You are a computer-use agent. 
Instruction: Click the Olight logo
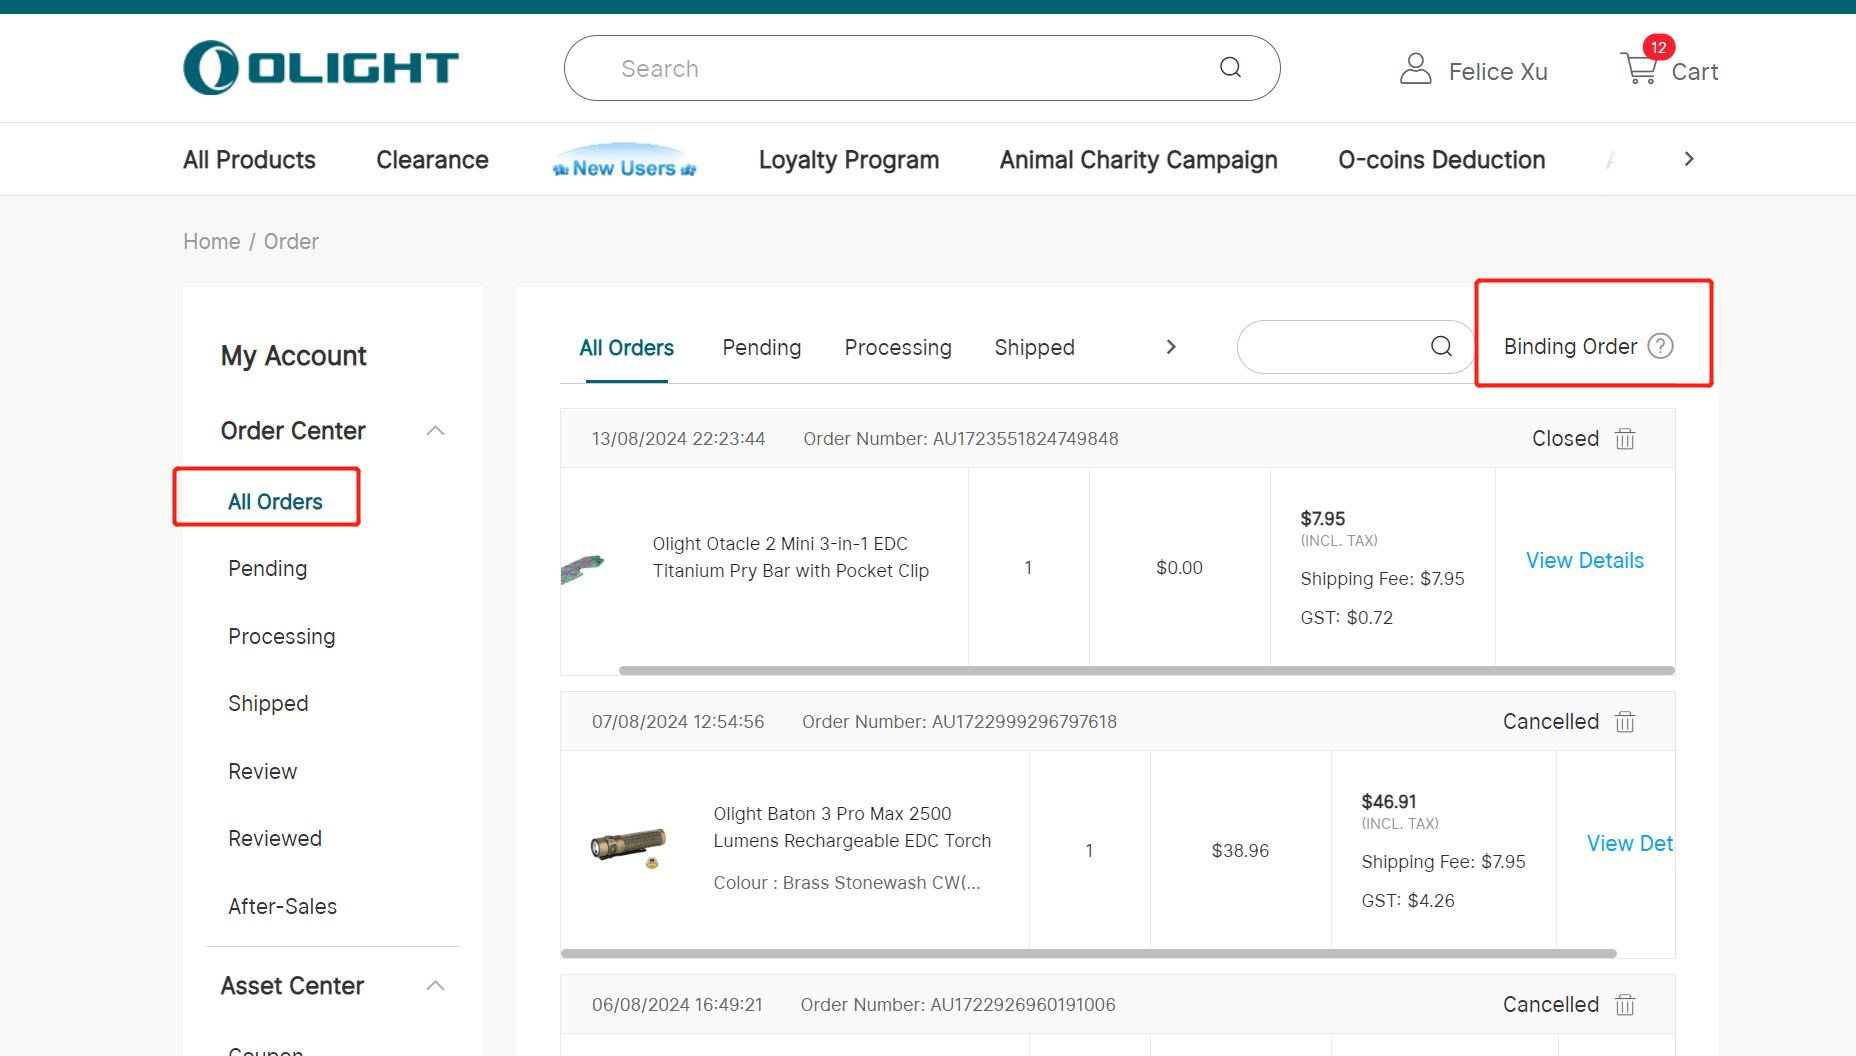click(321, 68)
